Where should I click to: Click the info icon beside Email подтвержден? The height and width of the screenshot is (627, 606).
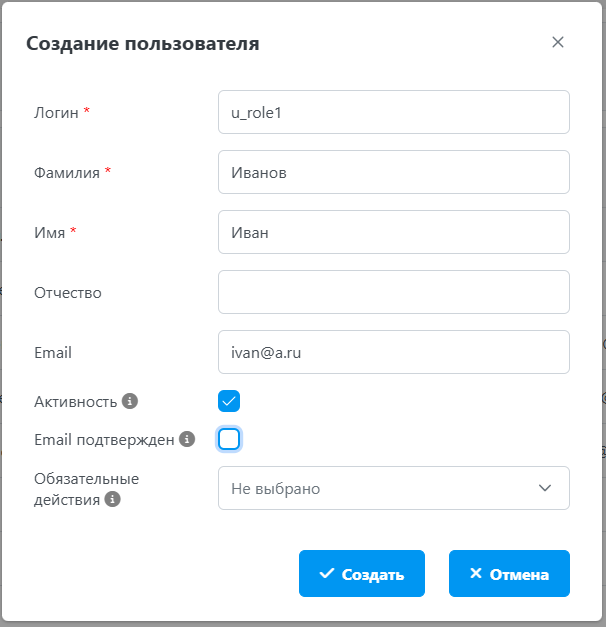pos(186,439)
